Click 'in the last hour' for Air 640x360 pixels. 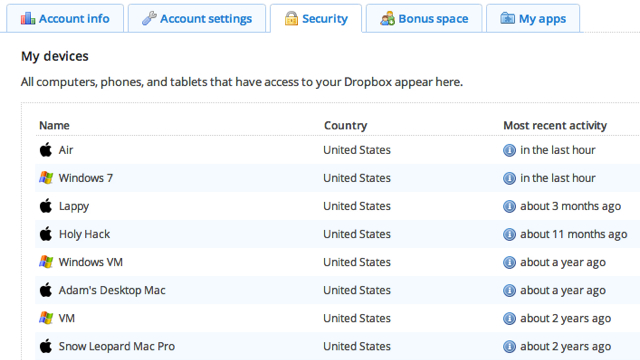click(x=558, y=150)
